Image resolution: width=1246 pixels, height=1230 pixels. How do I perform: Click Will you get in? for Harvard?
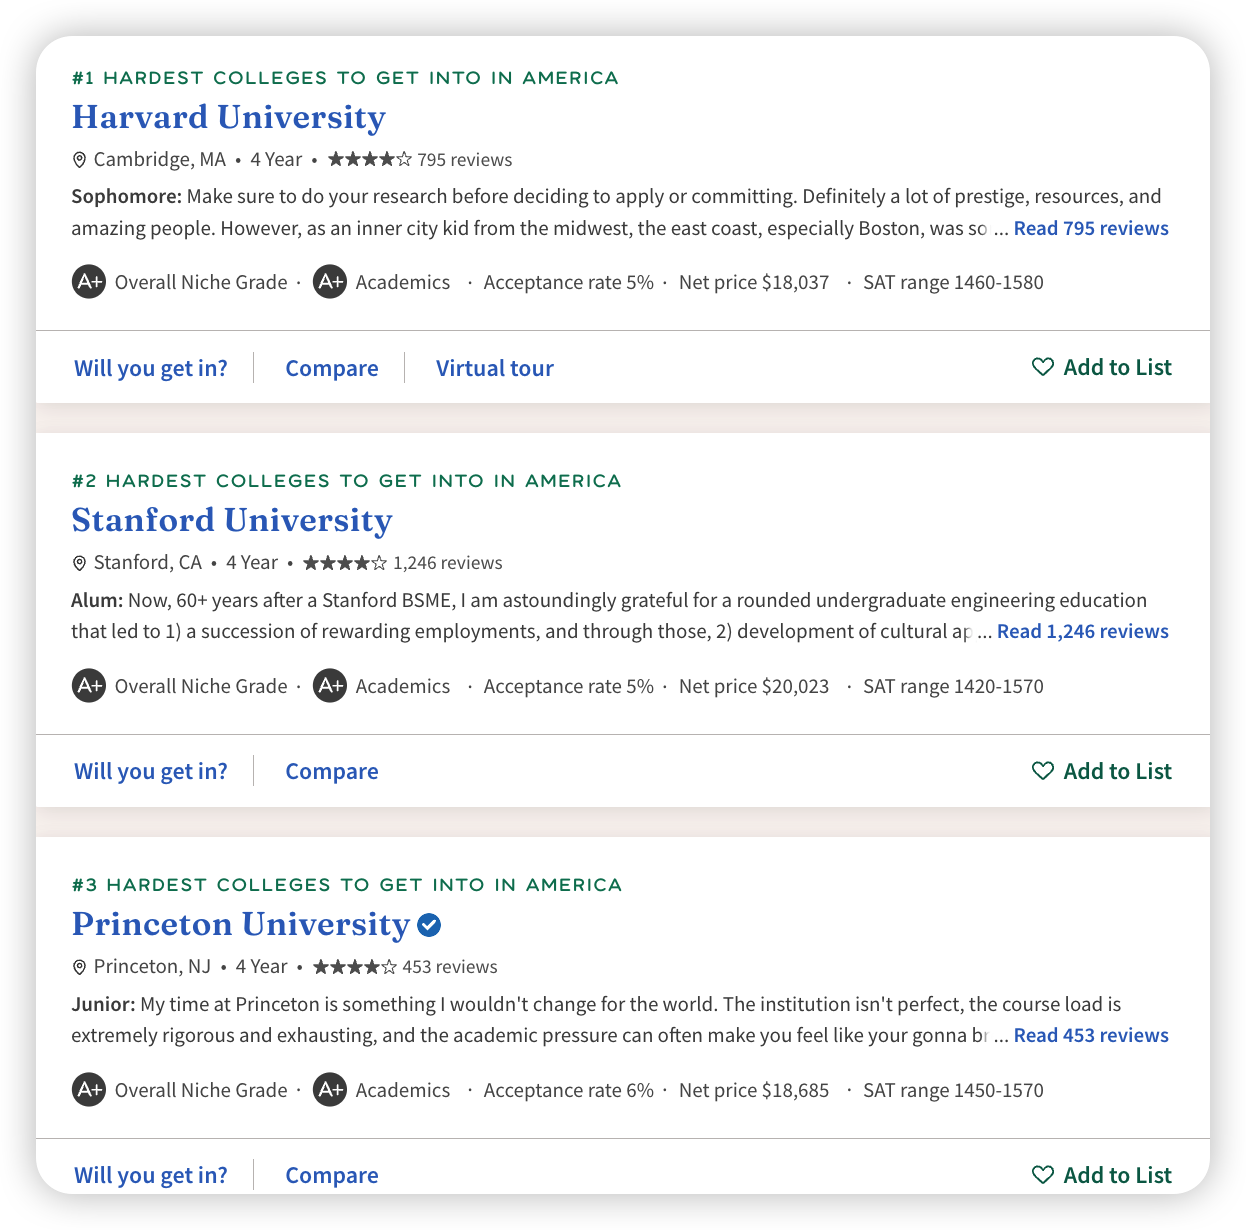[x=151, y=368]
